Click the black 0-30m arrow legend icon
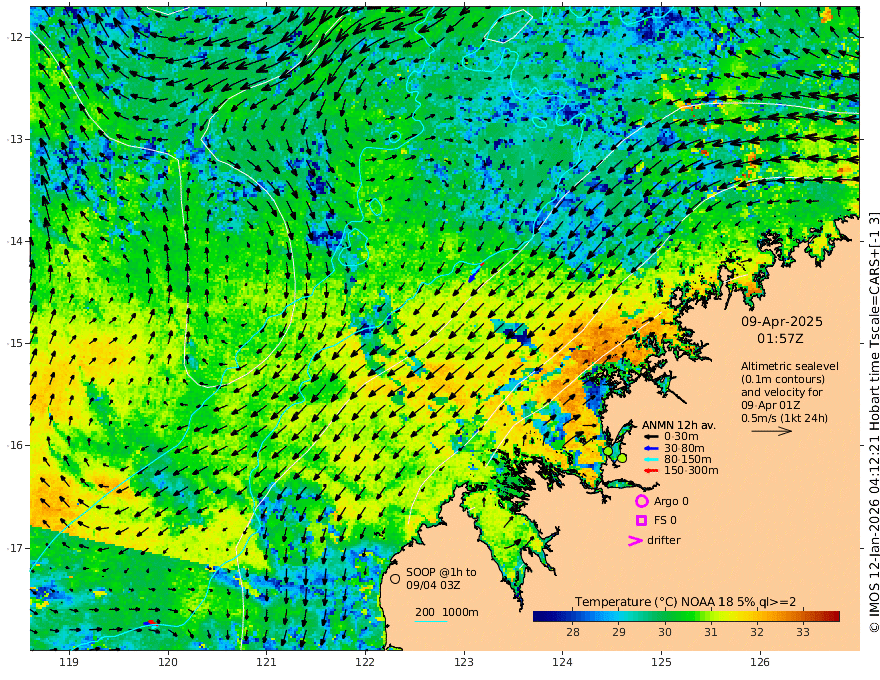The height and width of the screenshot is (680, 880). coord(651,437)
